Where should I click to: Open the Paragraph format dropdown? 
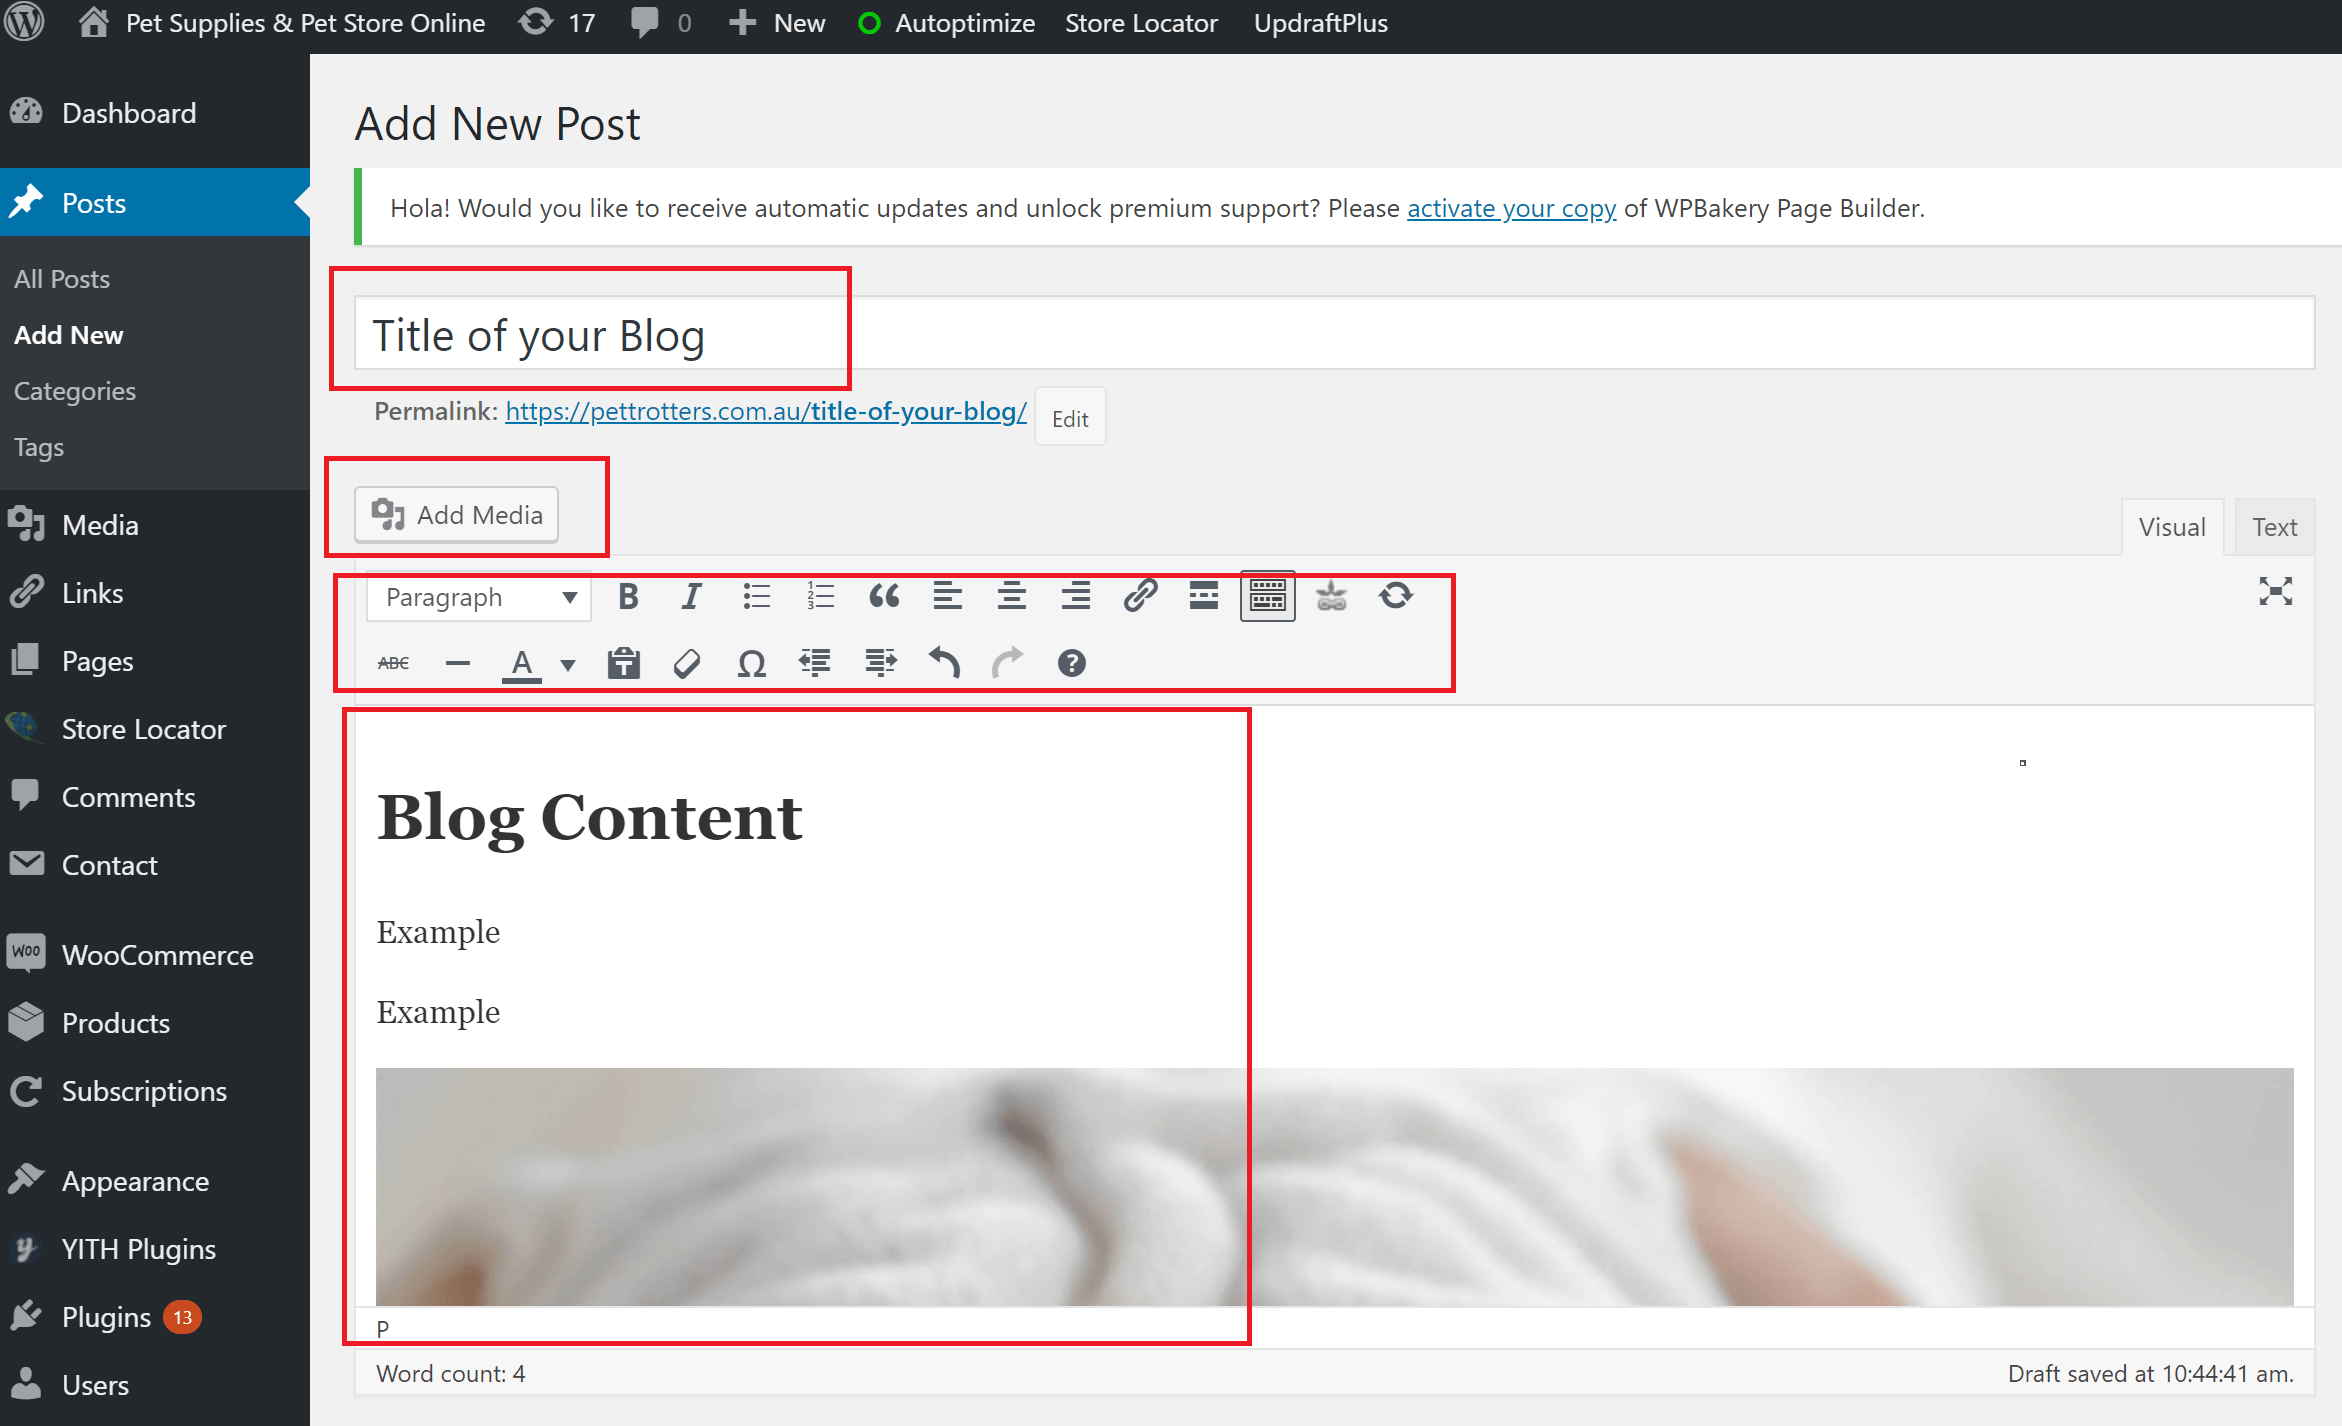click(x=480, y=597)
